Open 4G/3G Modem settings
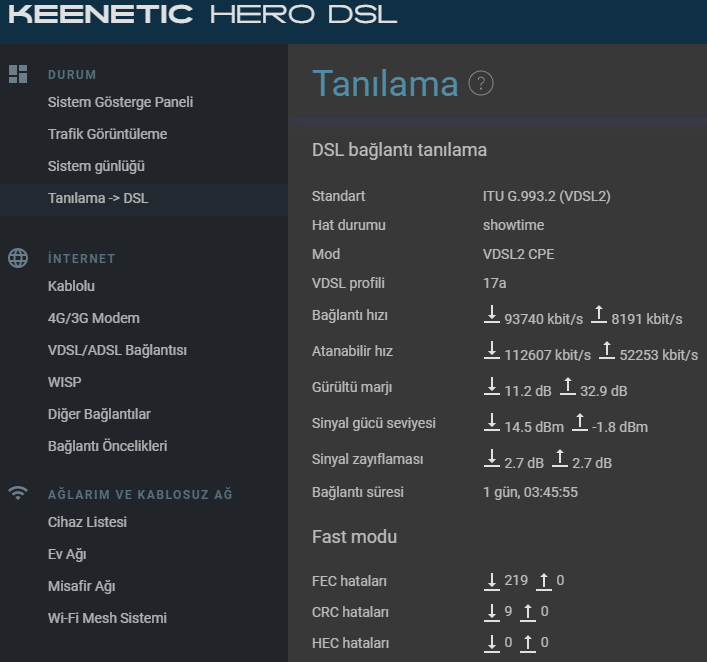This screenshot has height=662, width=707. click(x=94, y=318)
